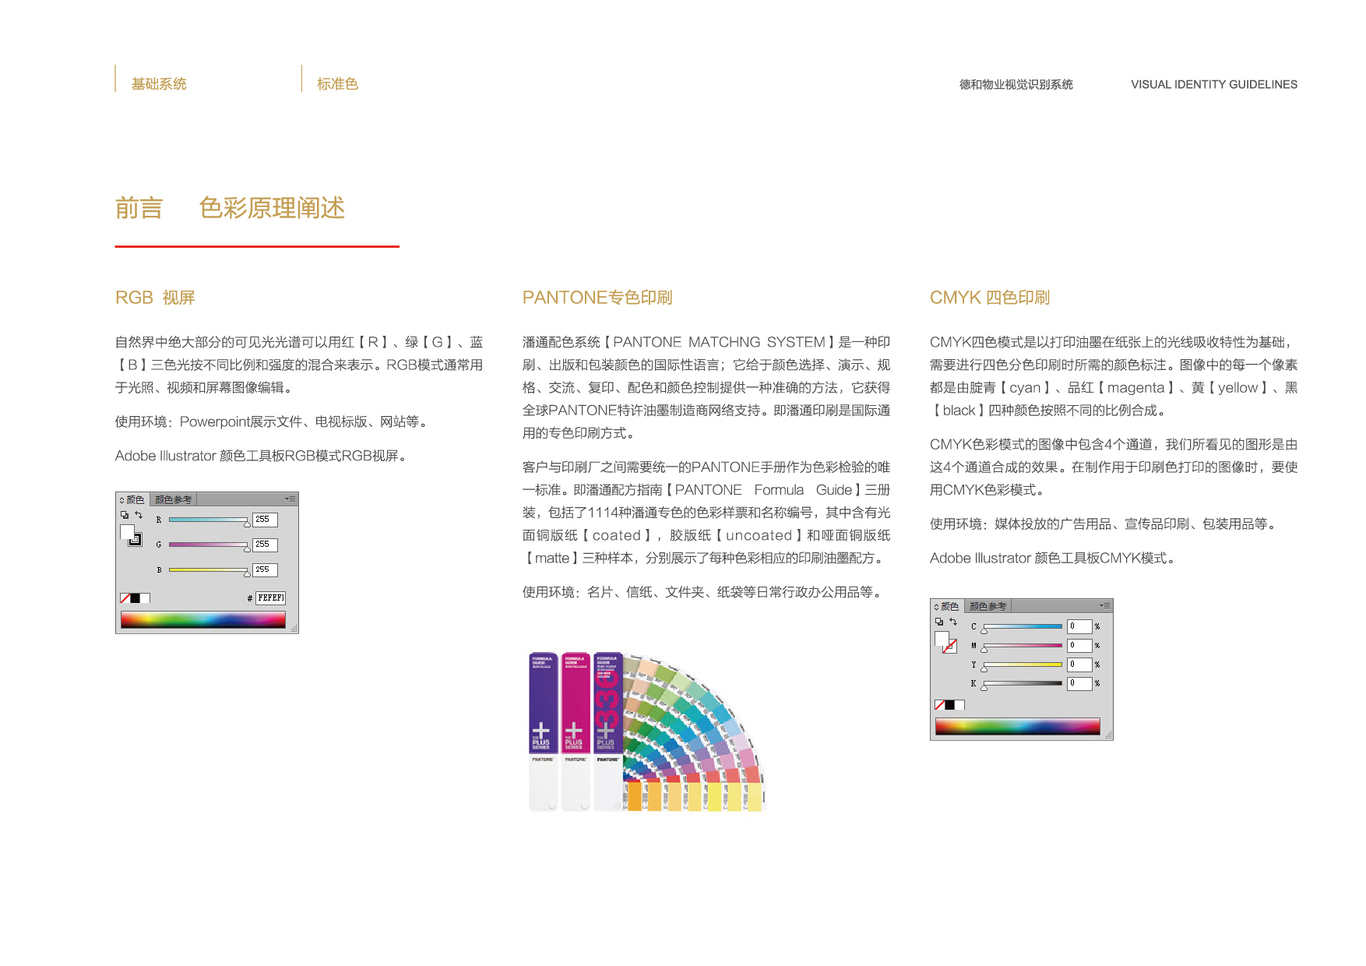The width and height of the screenshot is (1366, 966).
Task: Click the C percentage value field
Action: point(1080,626)
